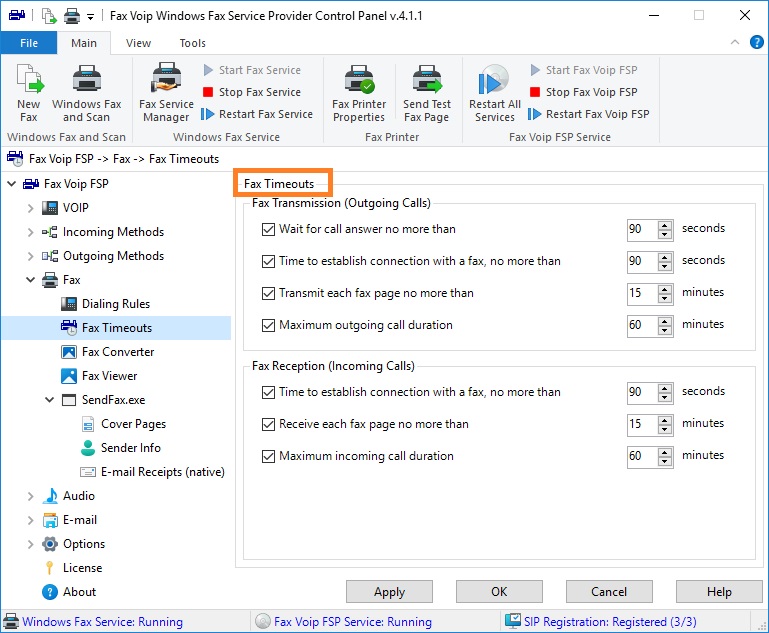Expand the VOIP tree node
769x633 pixels.
(x=30, y=208)
